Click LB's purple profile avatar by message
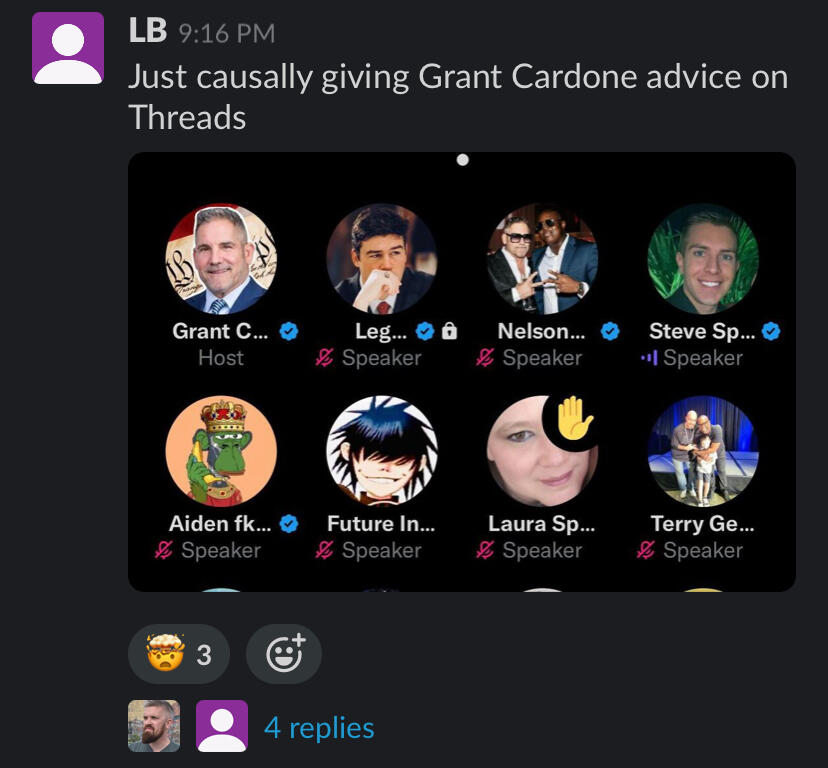828x768 pixels. (68, 48)
